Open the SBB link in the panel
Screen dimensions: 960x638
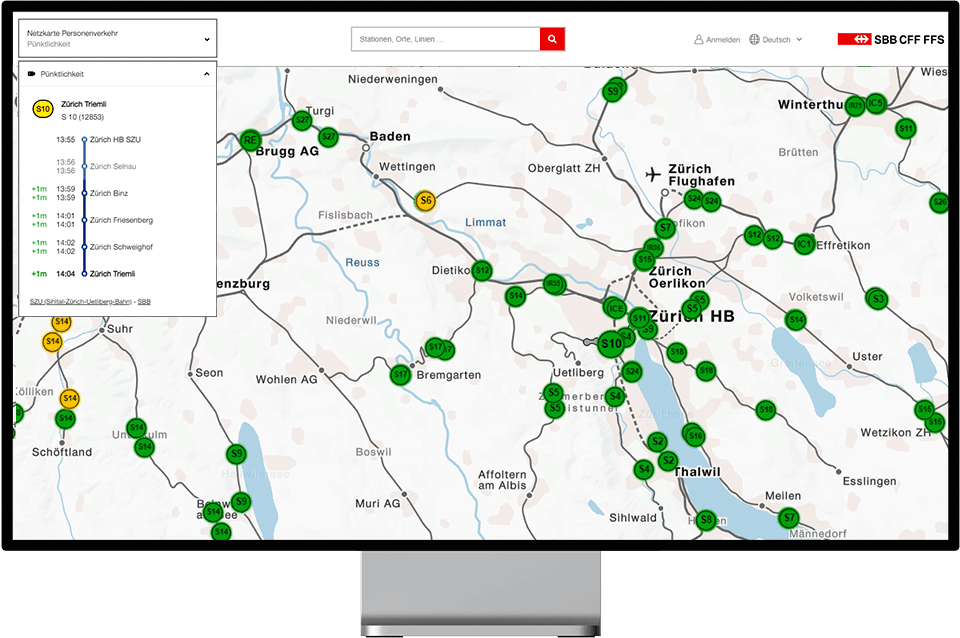coord(143,300)
